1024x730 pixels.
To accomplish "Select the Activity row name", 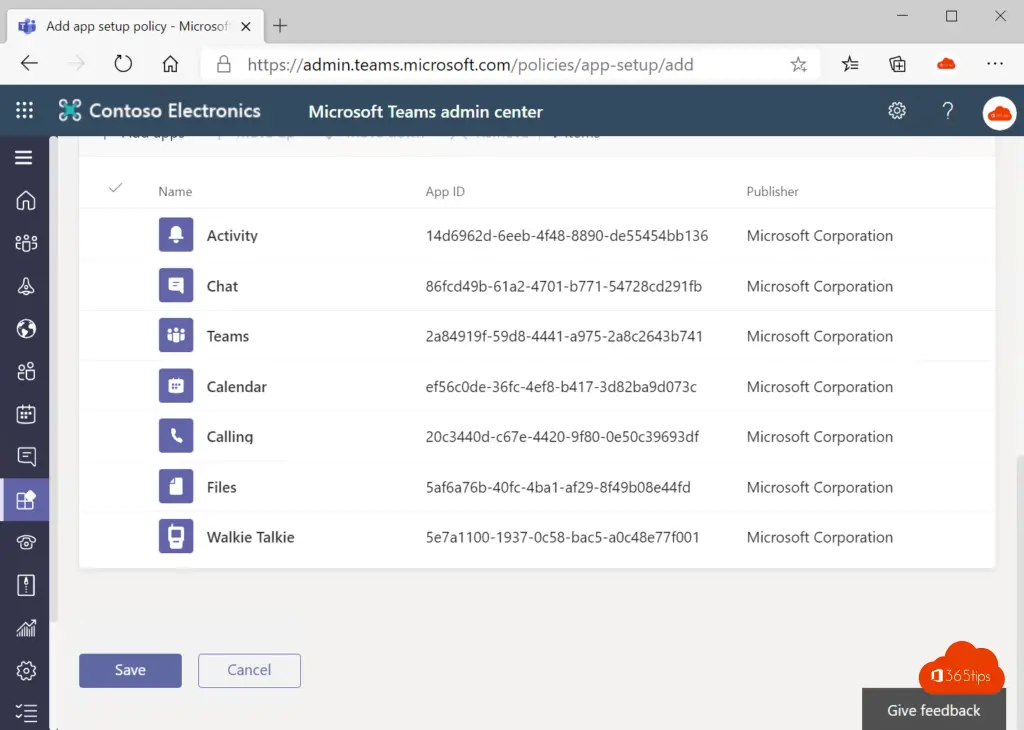I will 232,236.
